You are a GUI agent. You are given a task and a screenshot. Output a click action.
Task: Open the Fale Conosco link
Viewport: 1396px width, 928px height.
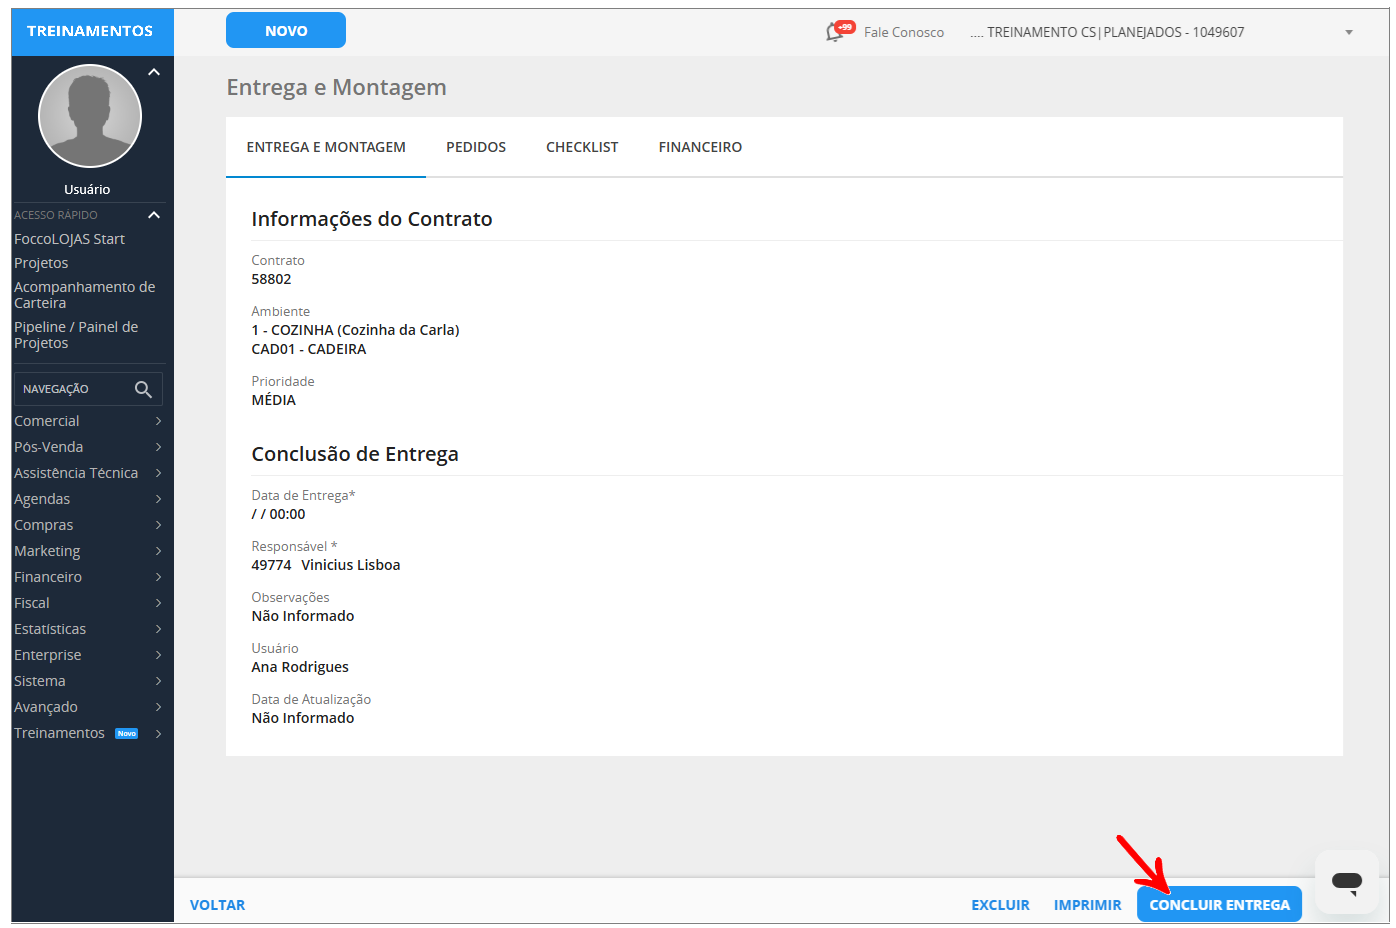[904, 32]
